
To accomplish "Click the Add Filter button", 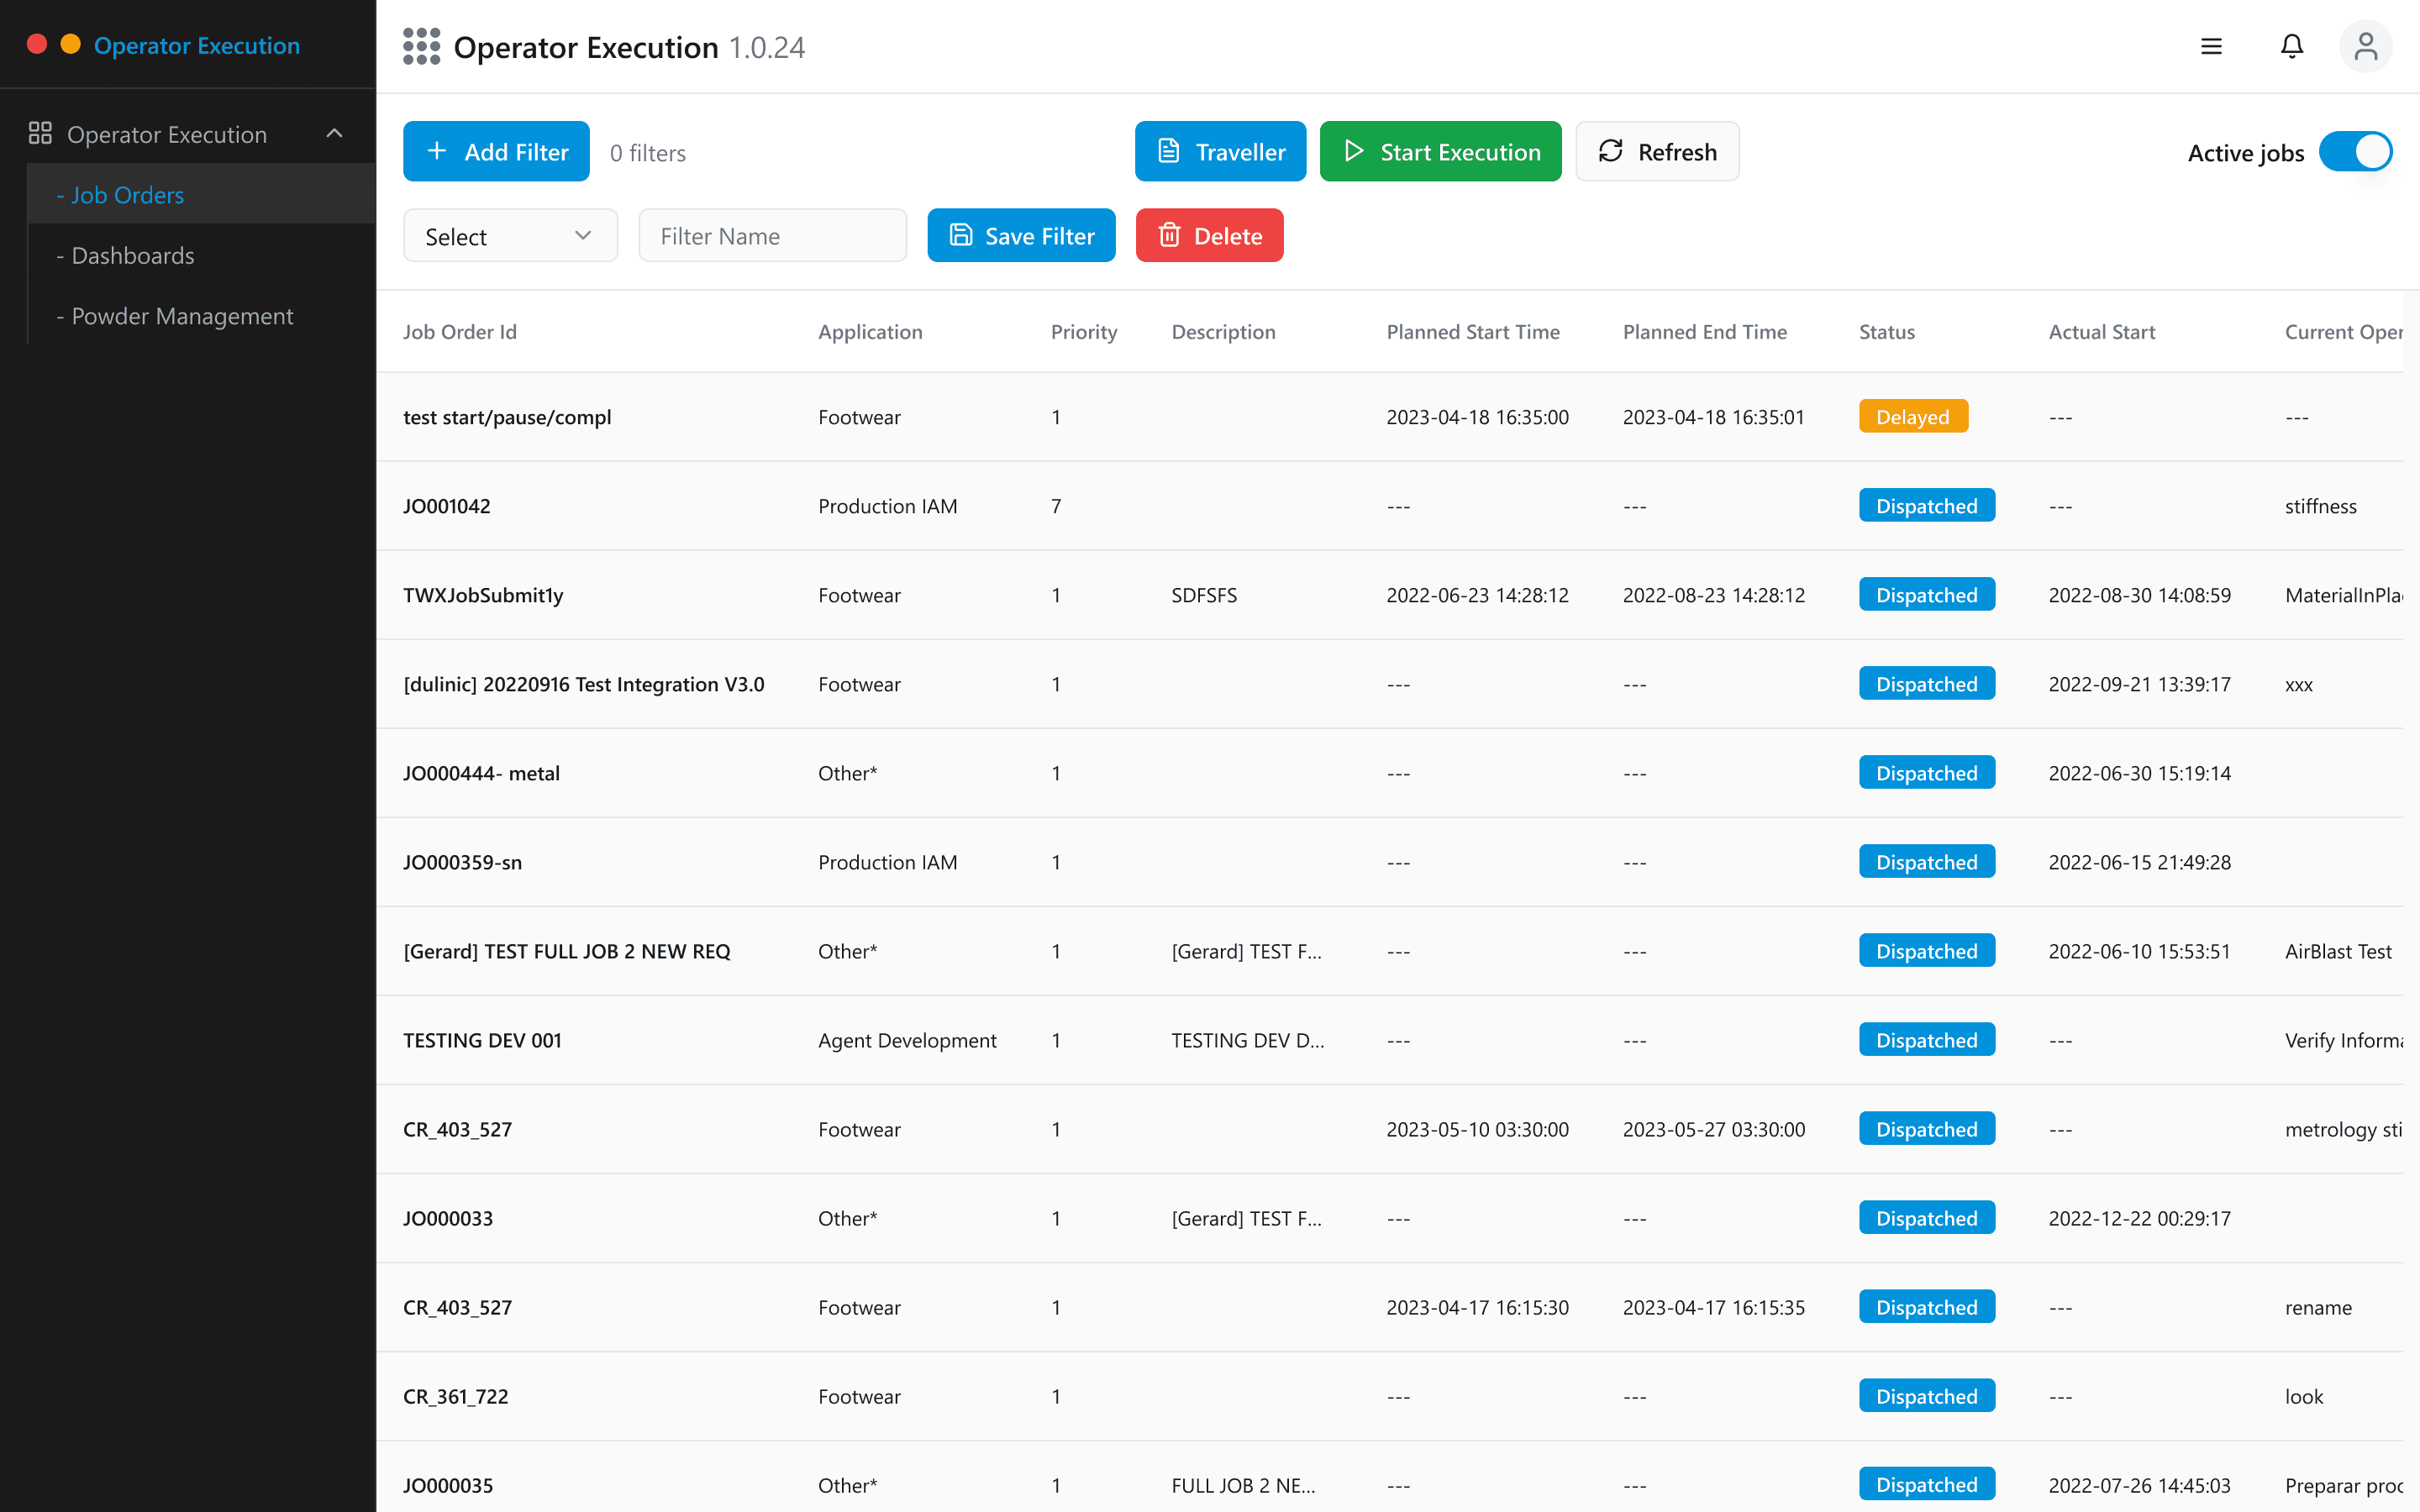I will (x=496, y=152).
